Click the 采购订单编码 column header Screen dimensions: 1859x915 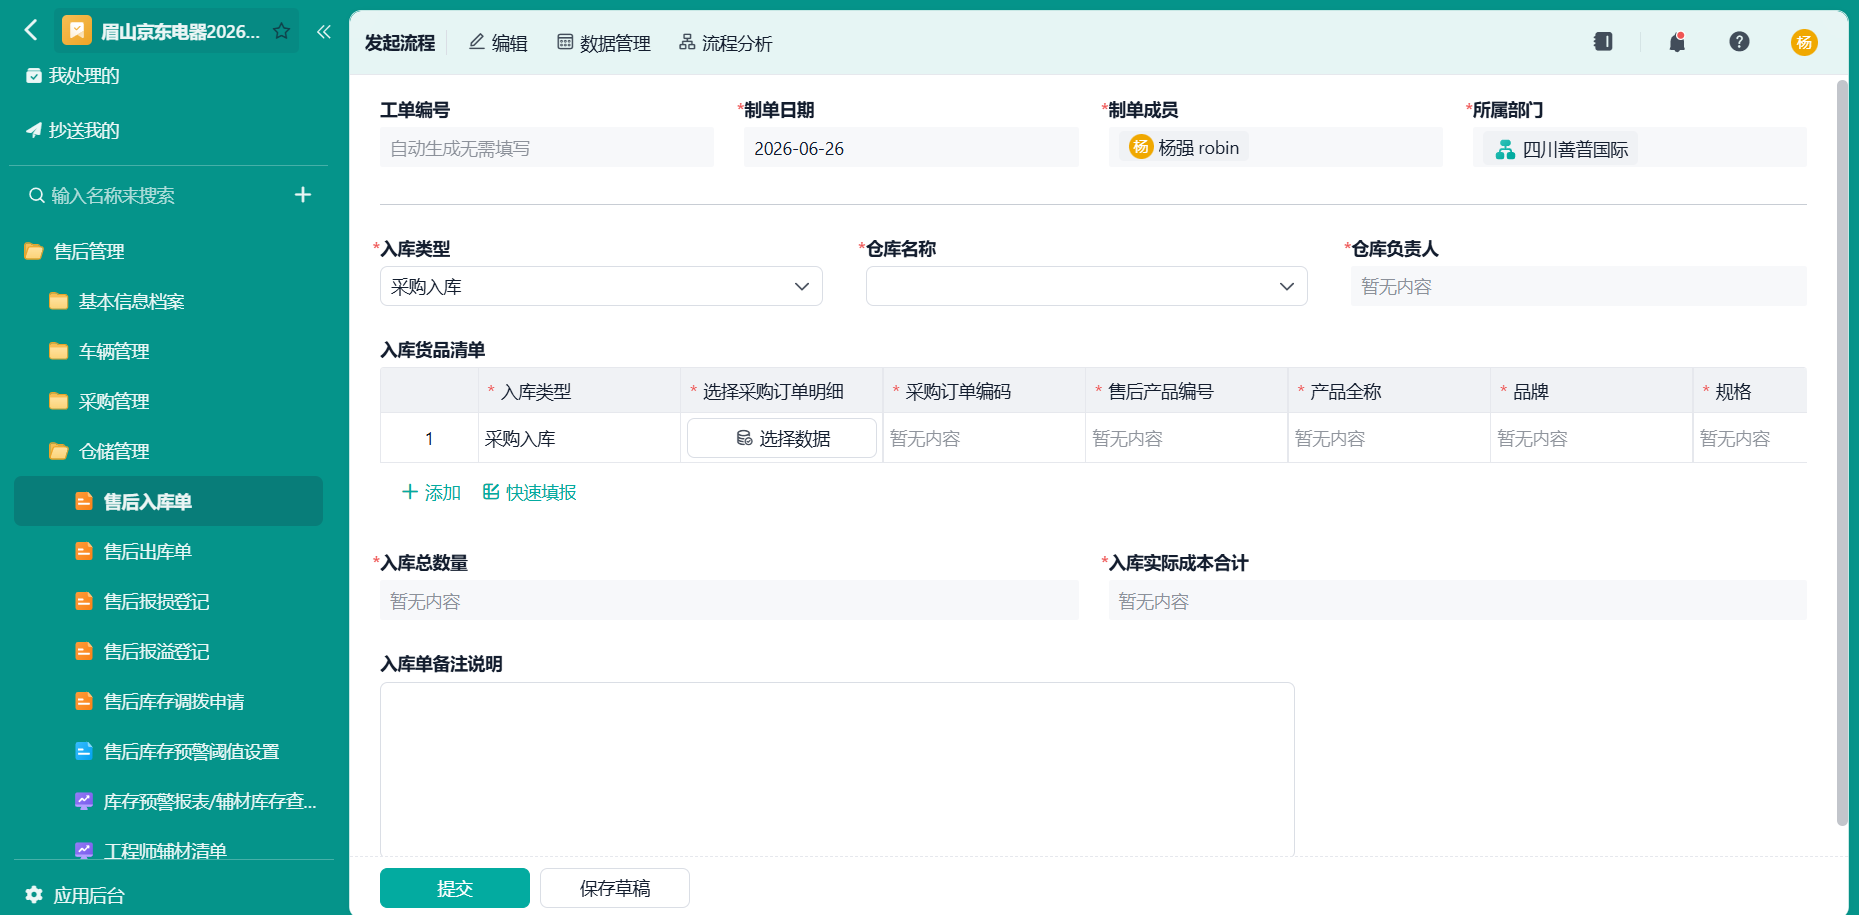click(985, 391)
